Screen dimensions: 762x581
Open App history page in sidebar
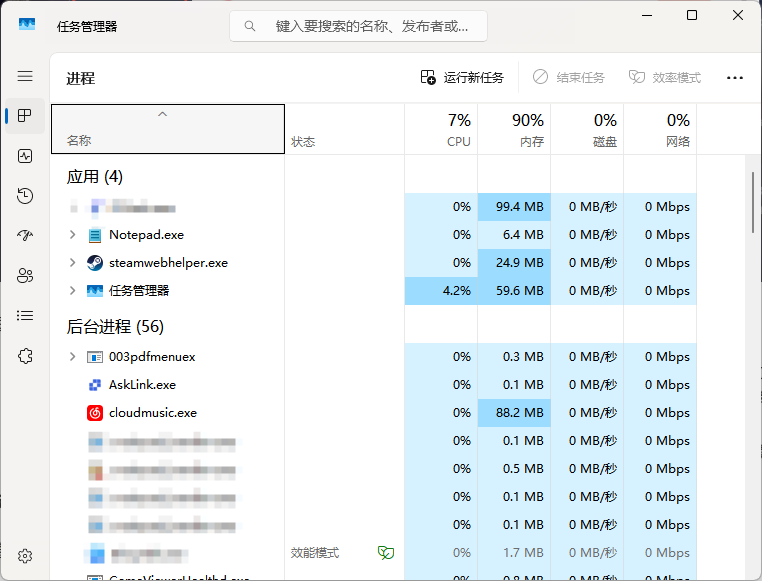coord(25,196)
